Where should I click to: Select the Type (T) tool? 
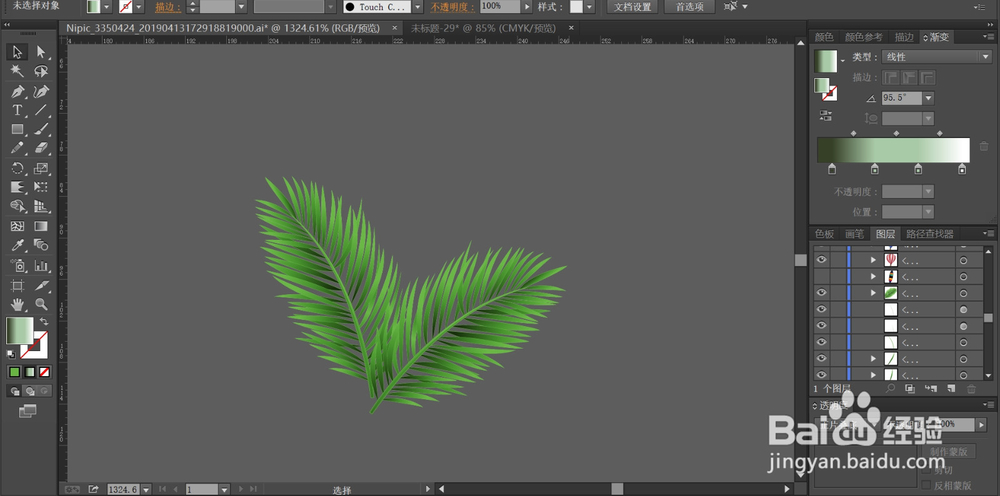click(x=17, y=110)
